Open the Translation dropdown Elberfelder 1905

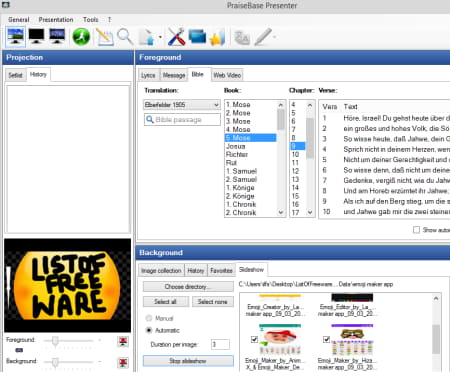pyautogui.click(x=182, y=105)
